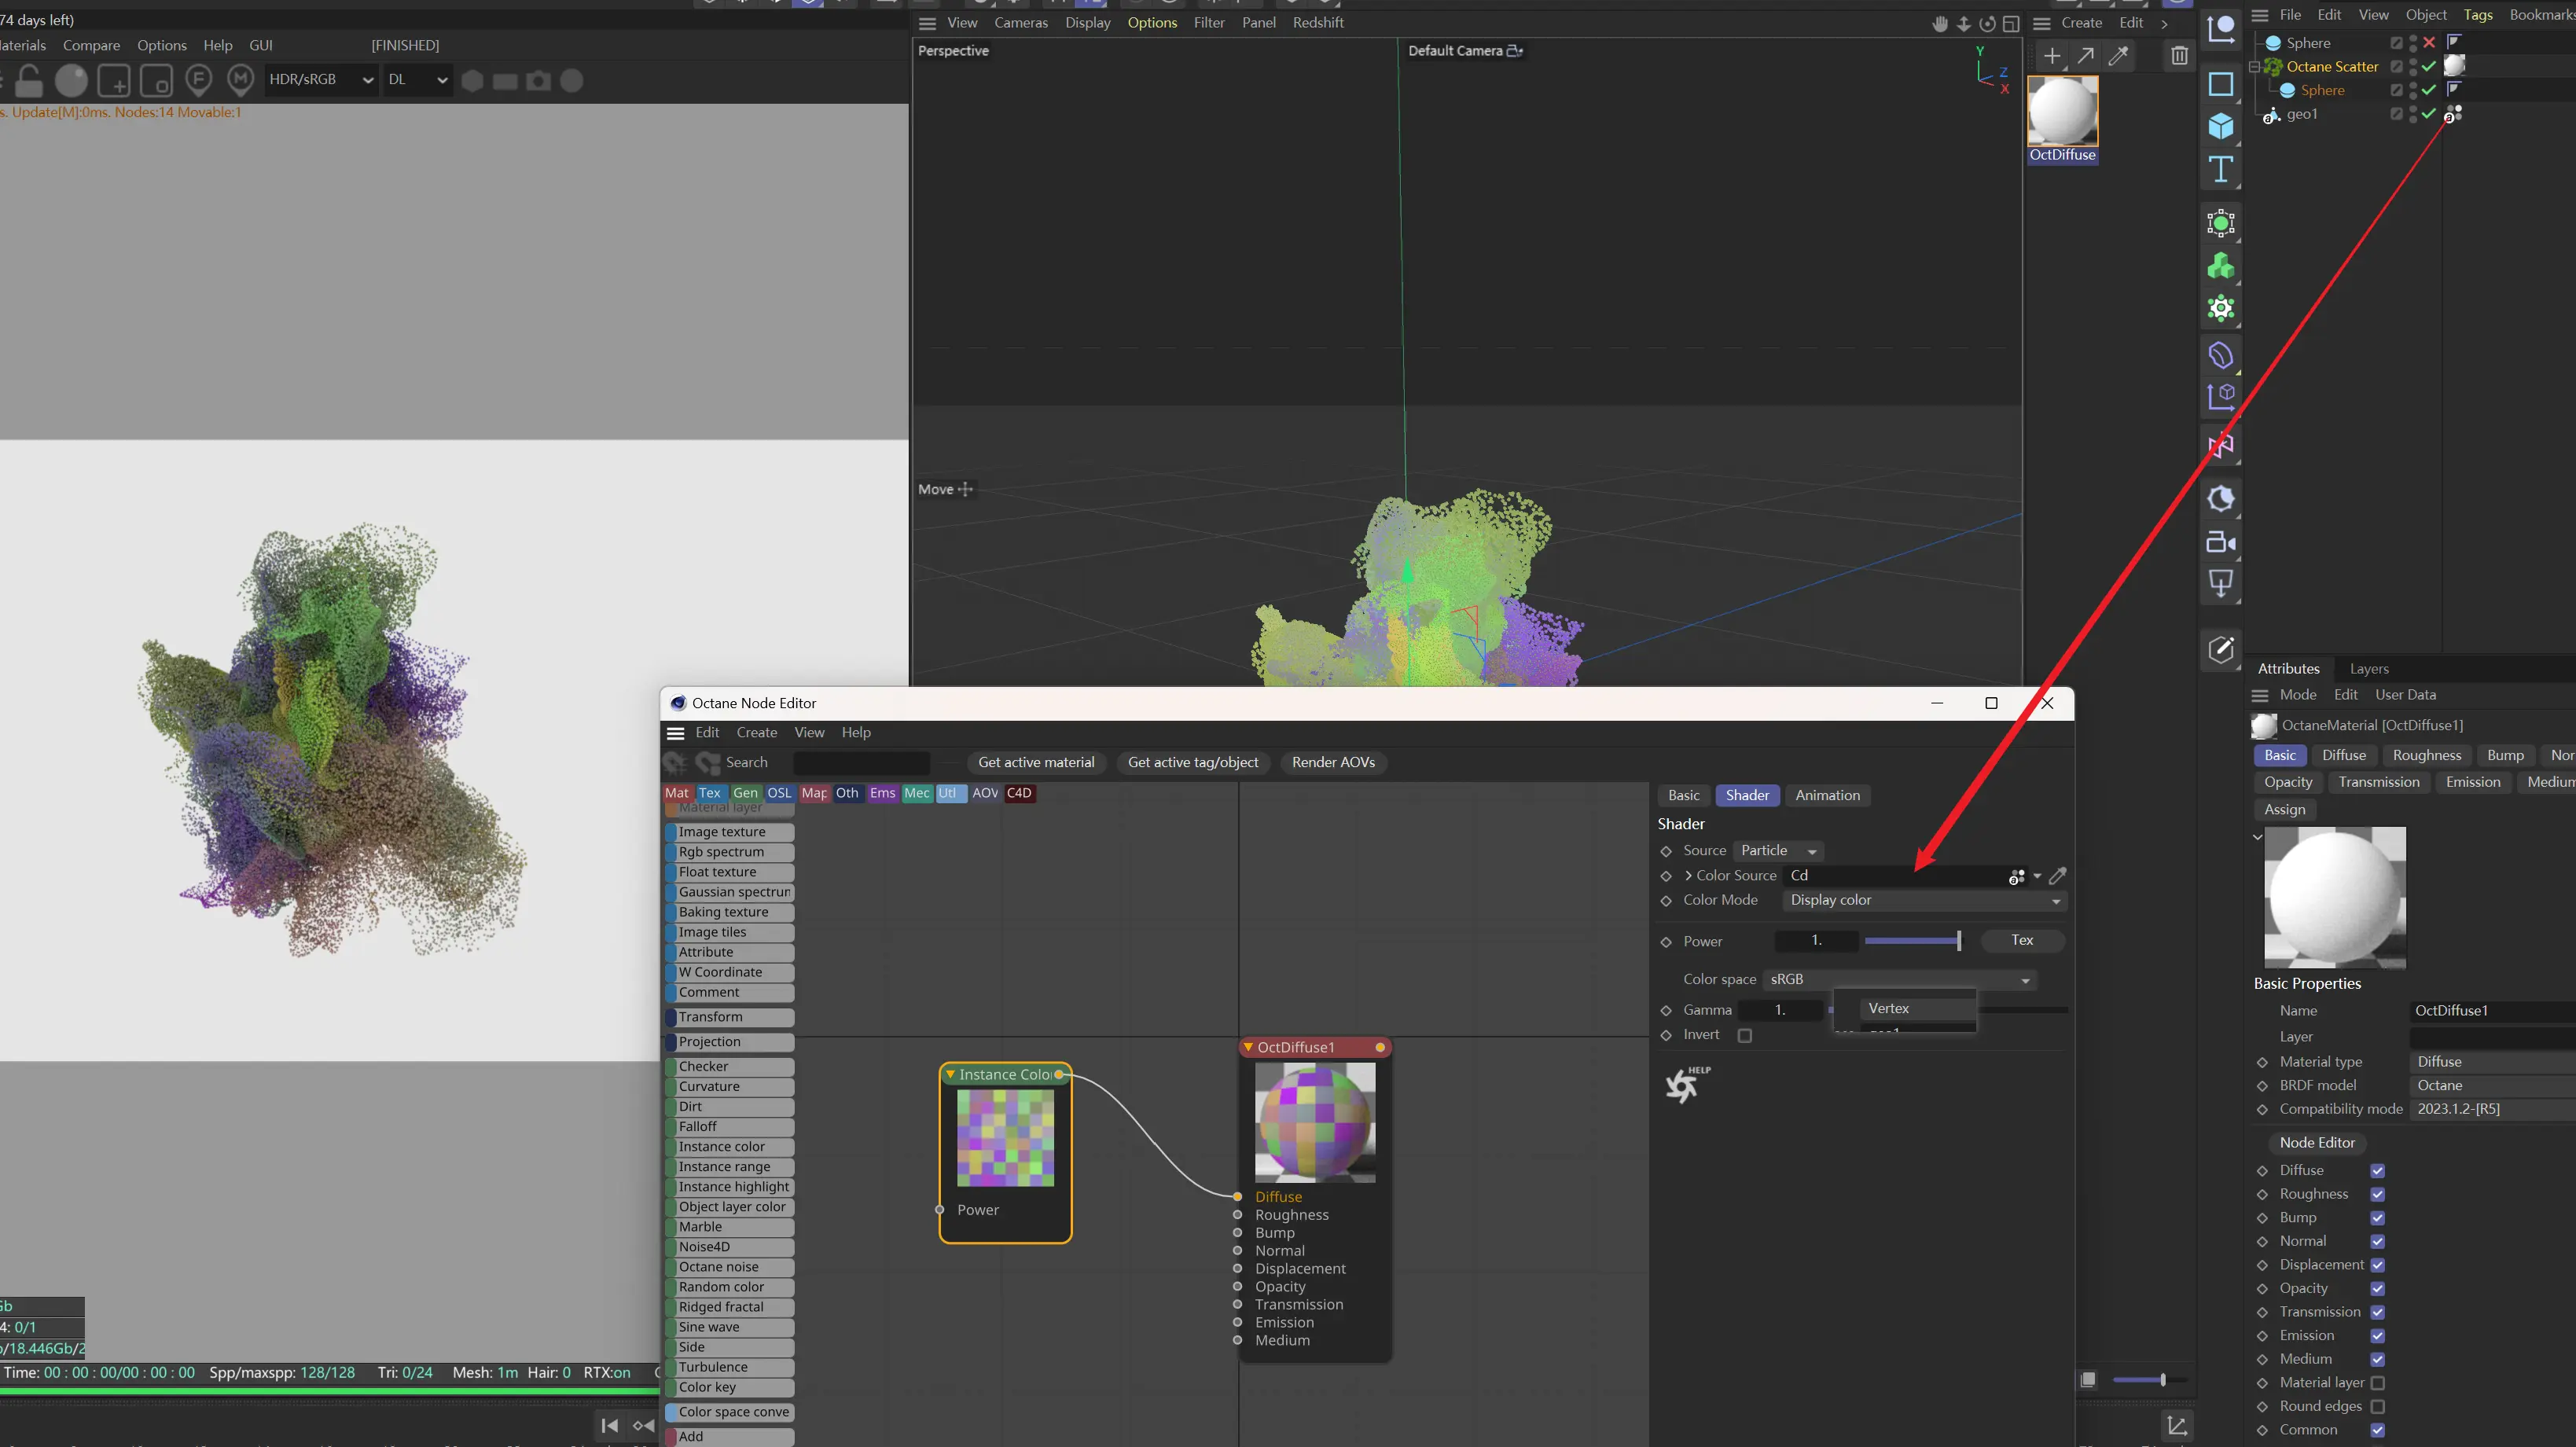
Task: Open the Cameras menu in viewport
Action: (x=1020, y=23)
